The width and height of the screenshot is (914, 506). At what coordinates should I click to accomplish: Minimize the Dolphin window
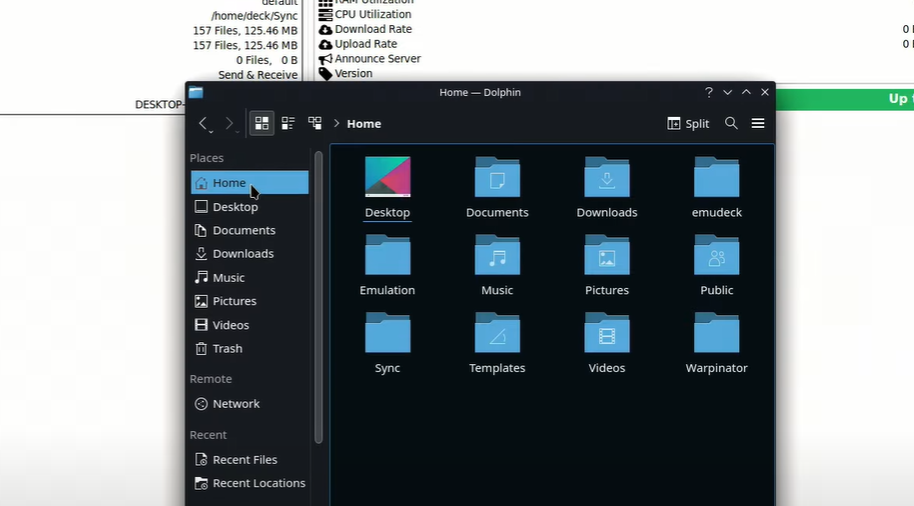(x=727, y=92)
